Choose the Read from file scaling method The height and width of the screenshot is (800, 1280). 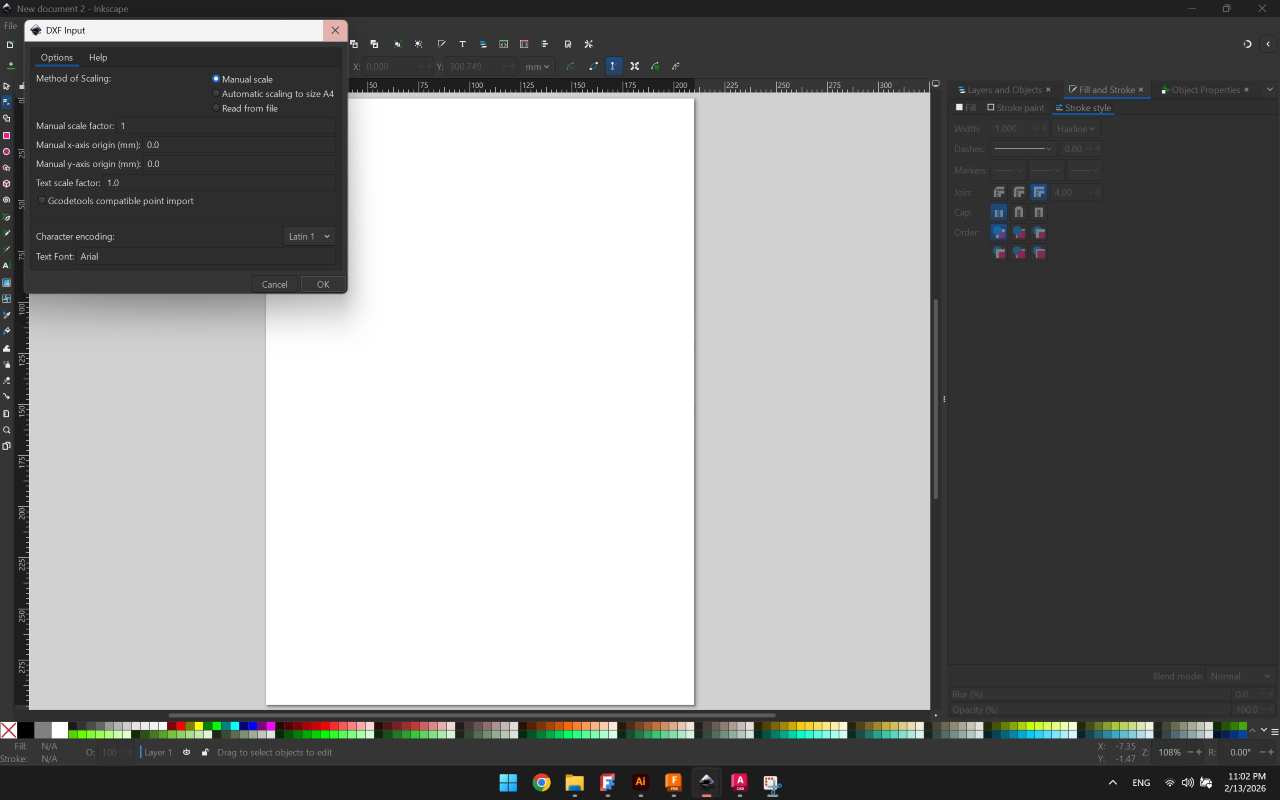point(216,108)
